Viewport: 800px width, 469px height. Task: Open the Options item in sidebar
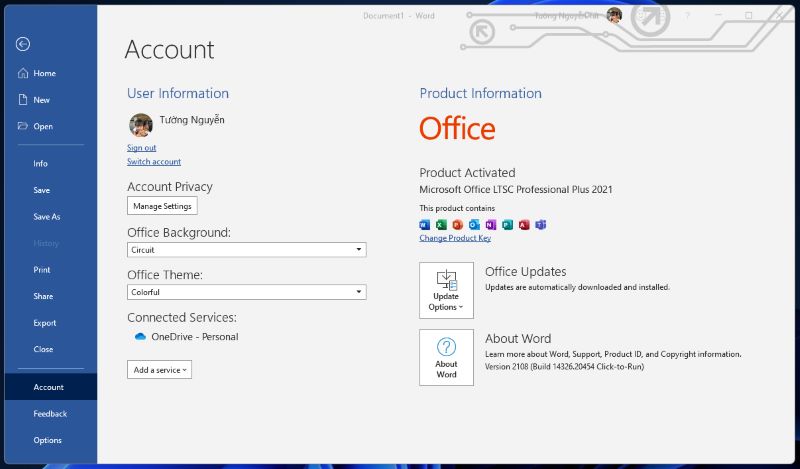(47, 440)
